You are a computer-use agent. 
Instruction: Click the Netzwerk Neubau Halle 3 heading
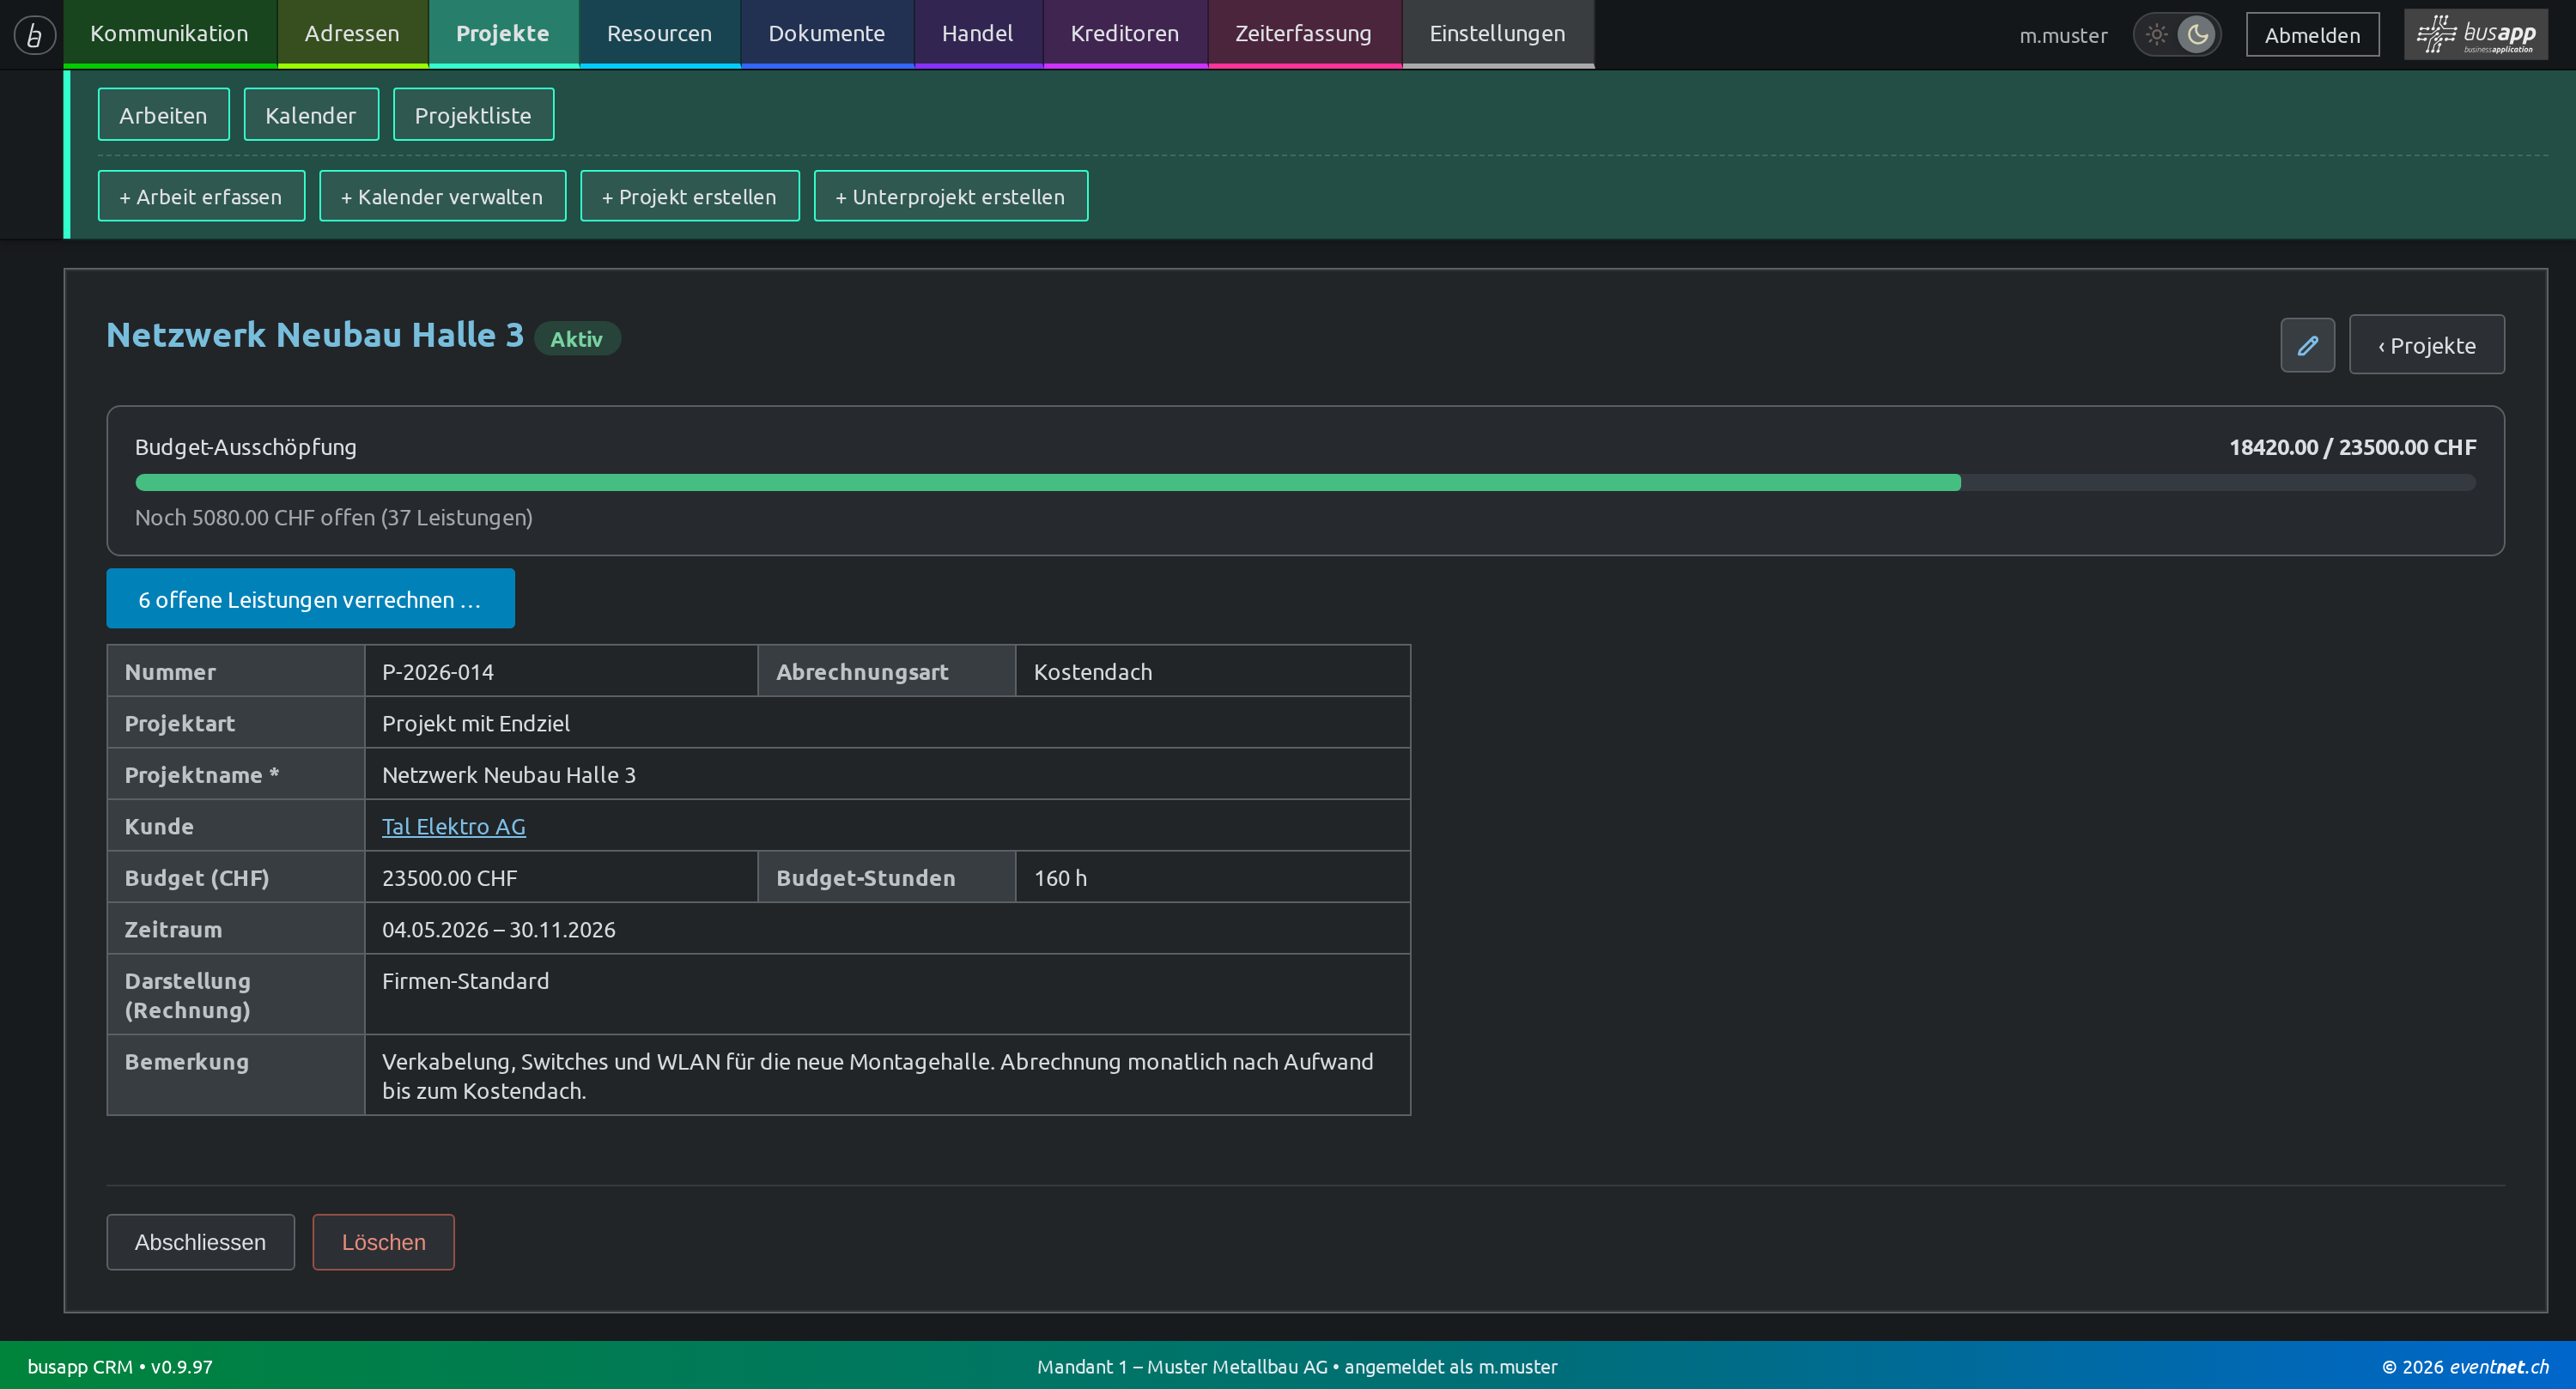[315, 335]
